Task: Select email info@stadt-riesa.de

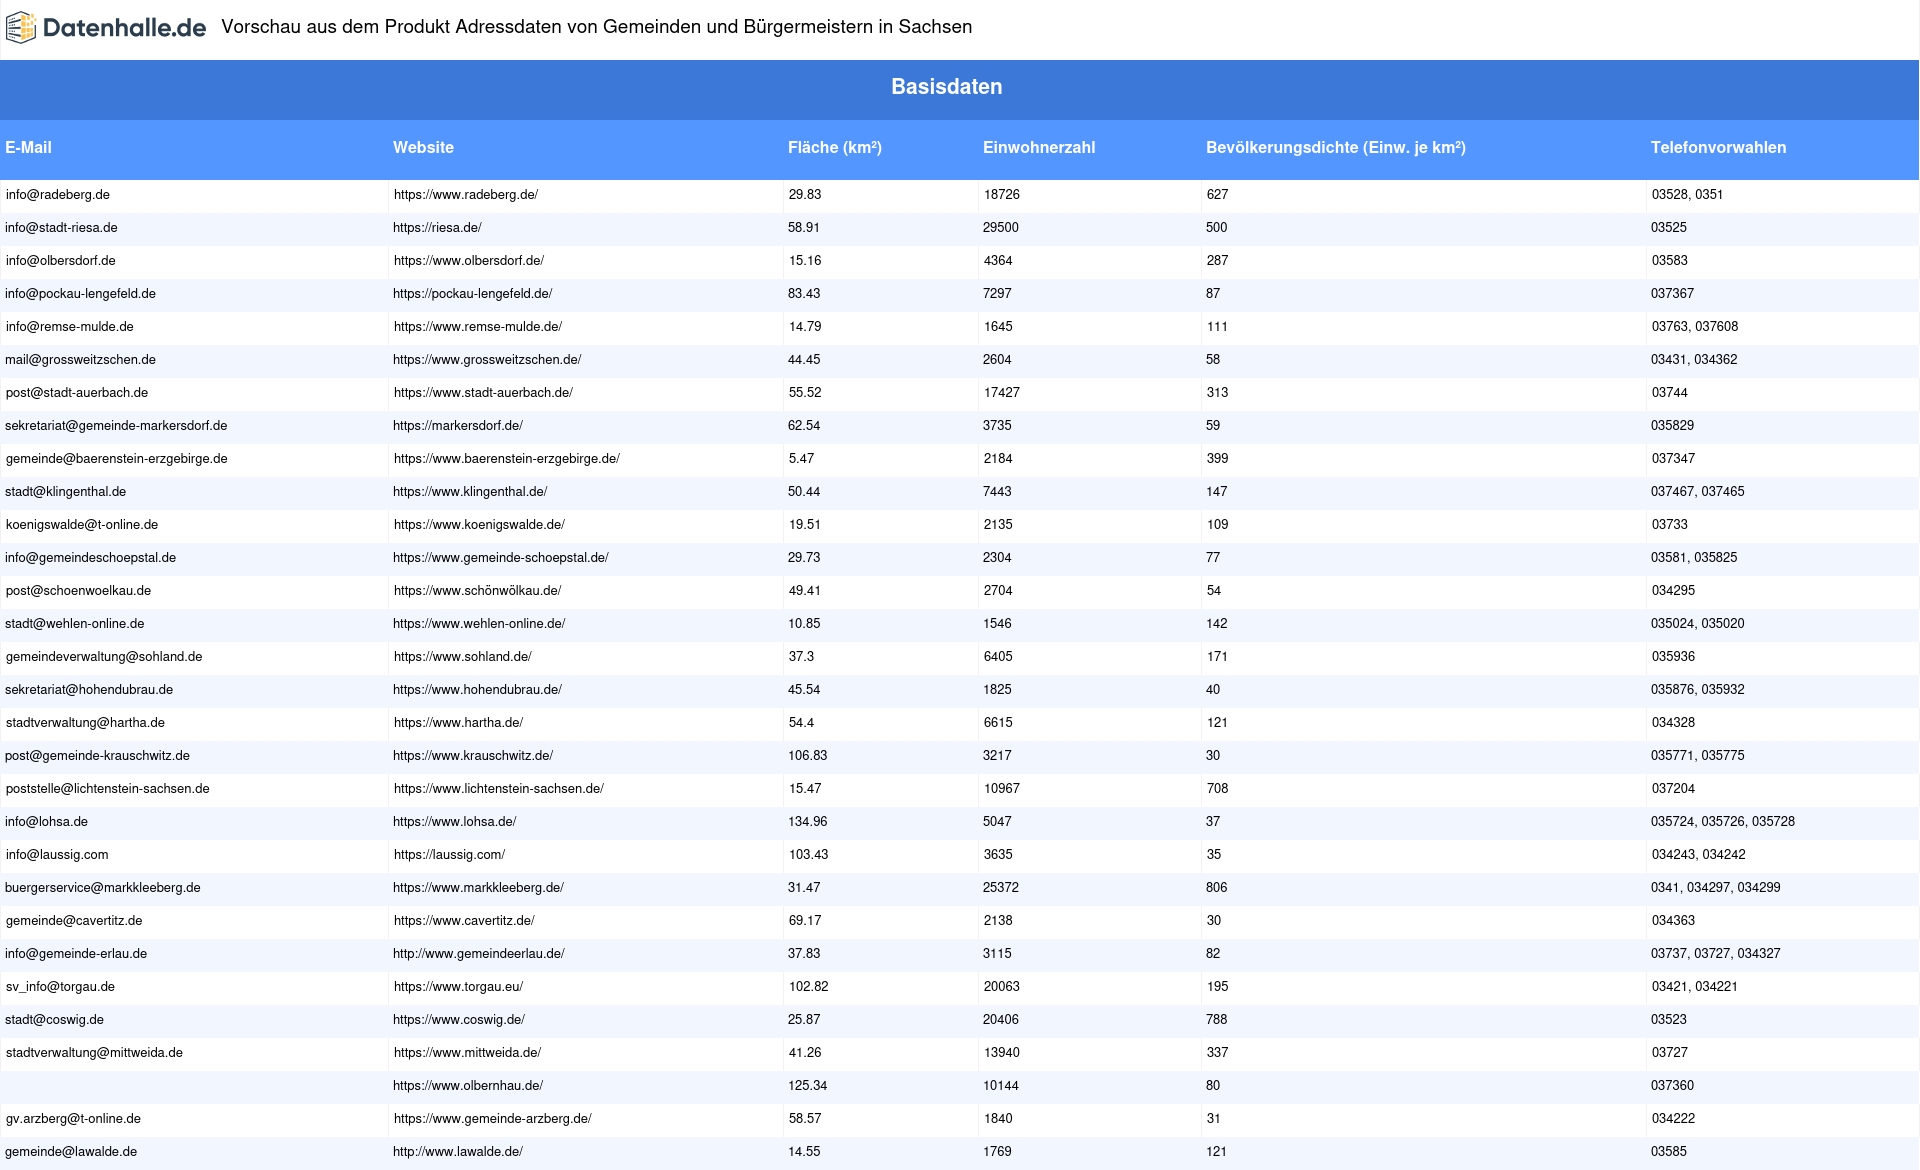Action: coord(61,228)
